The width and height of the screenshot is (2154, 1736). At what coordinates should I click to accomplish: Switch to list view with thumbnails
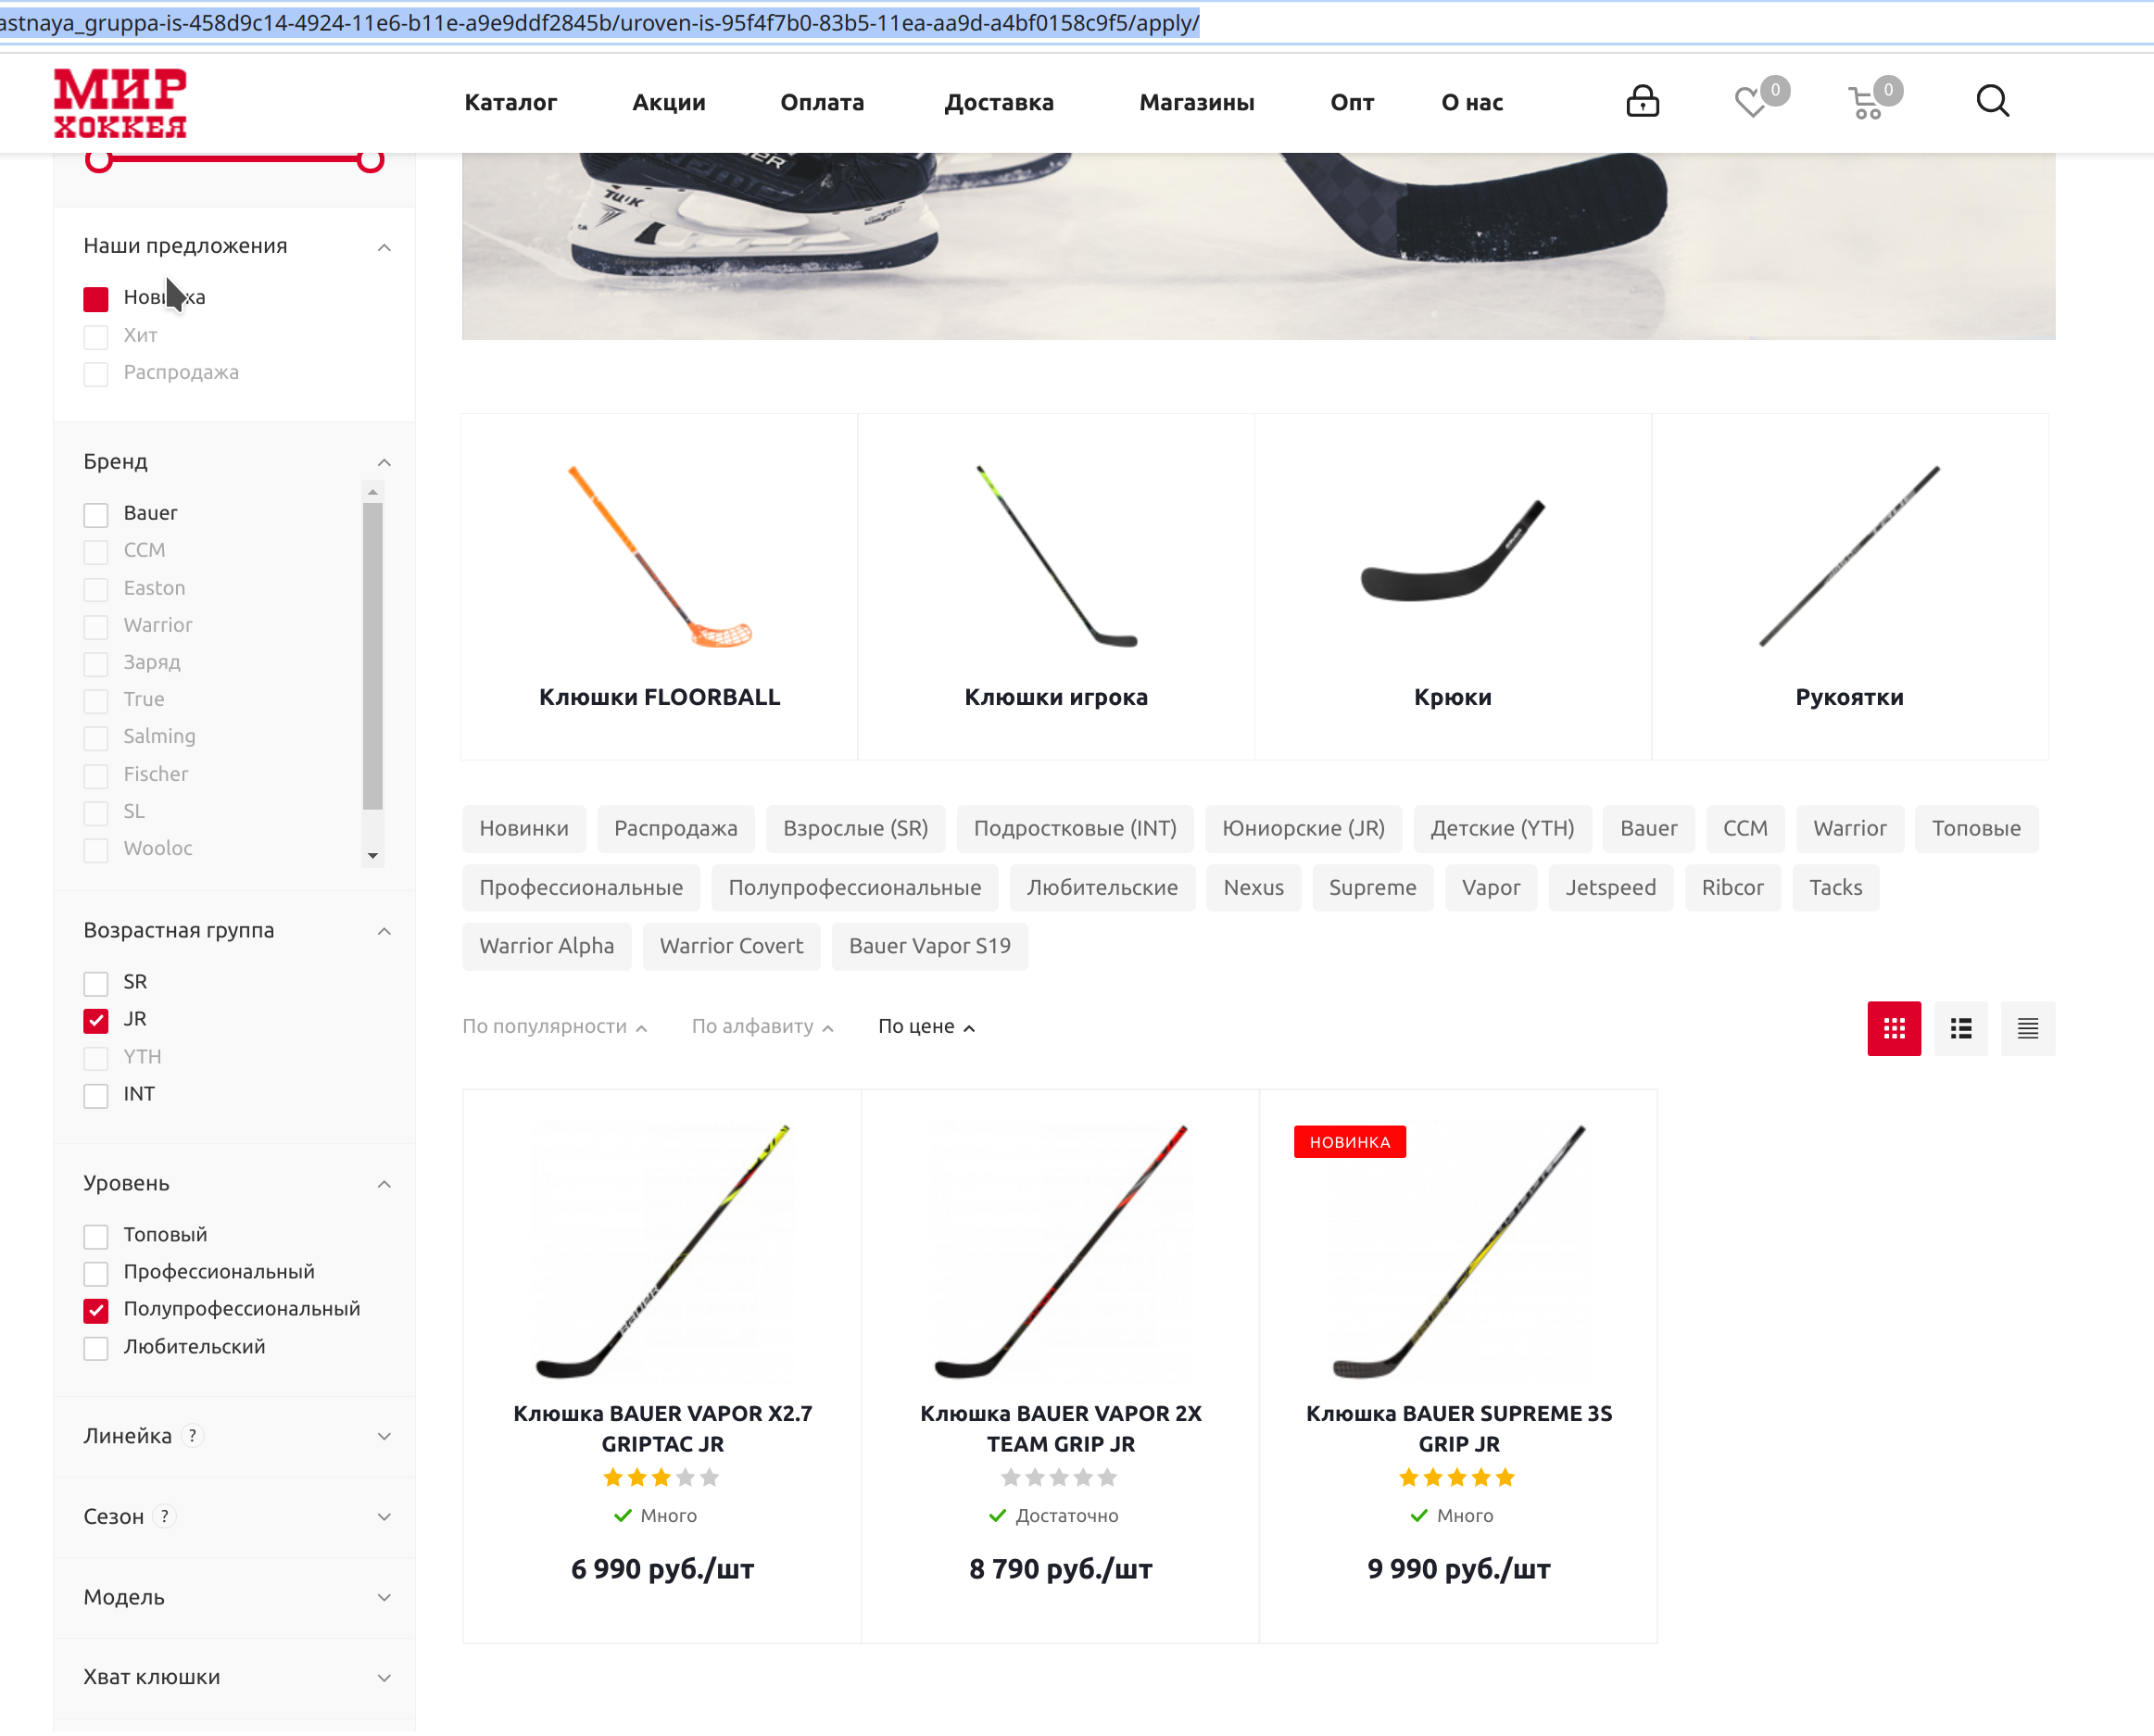point(1961,1028)
